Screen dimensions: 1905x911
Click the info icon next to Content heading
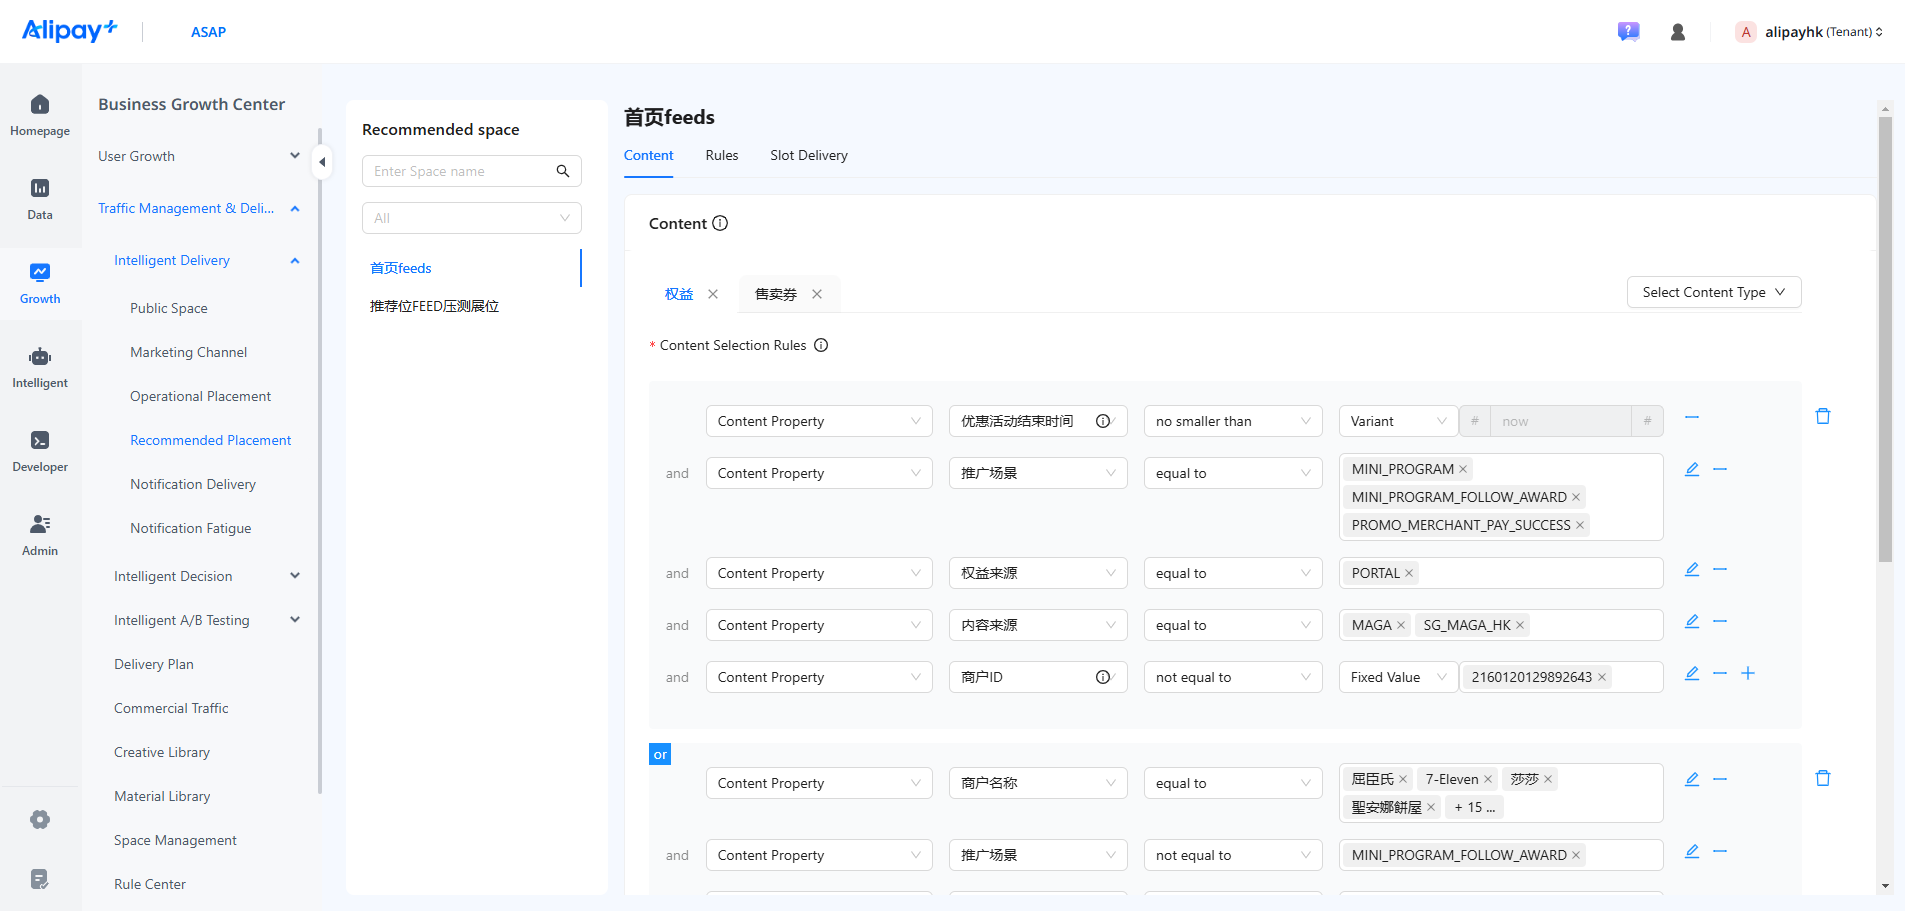tap(720, 223)
